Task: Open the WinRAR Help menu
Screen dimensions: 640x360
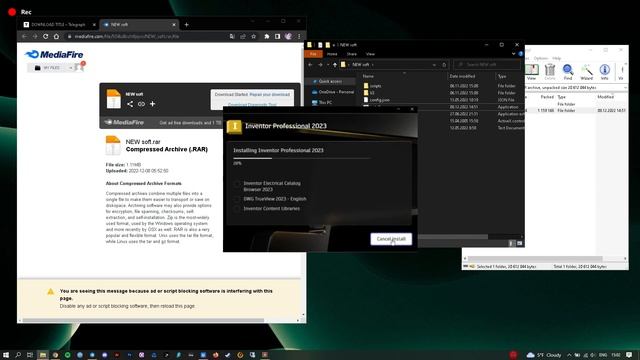Action: click(x=556, y=58)
